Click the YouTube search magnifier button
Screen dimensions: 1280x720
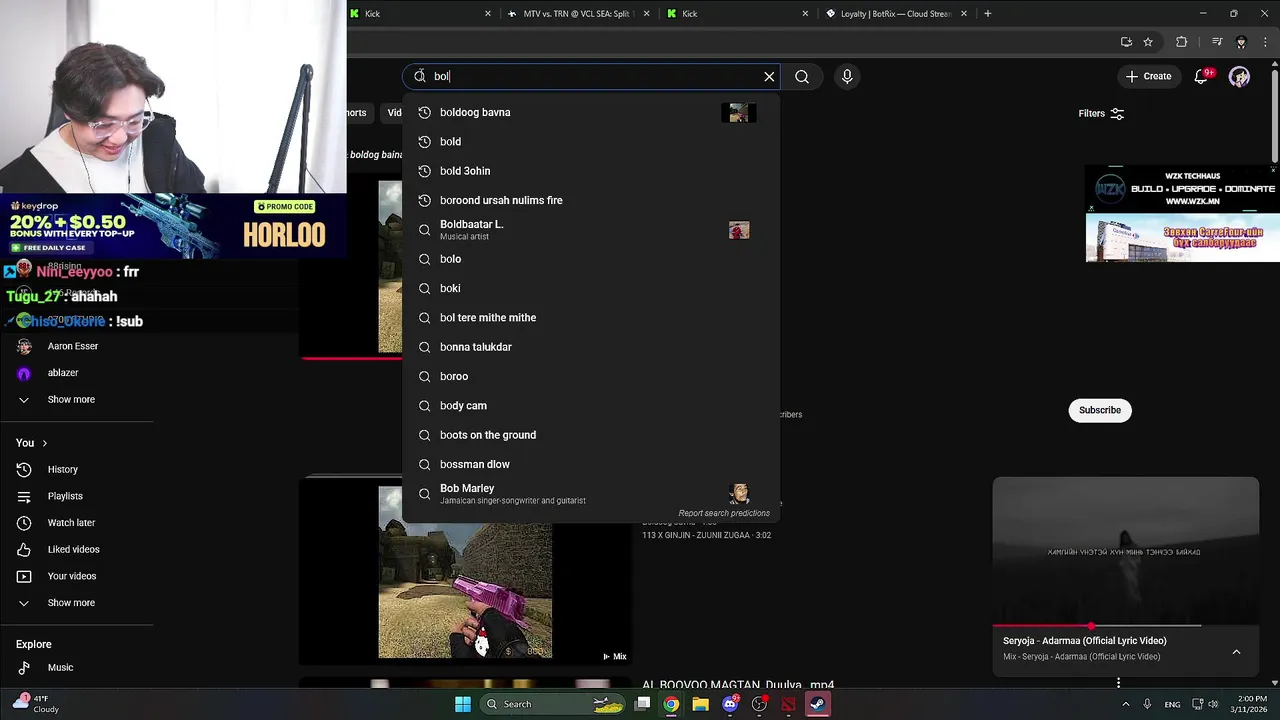click(x=802, y=76)
